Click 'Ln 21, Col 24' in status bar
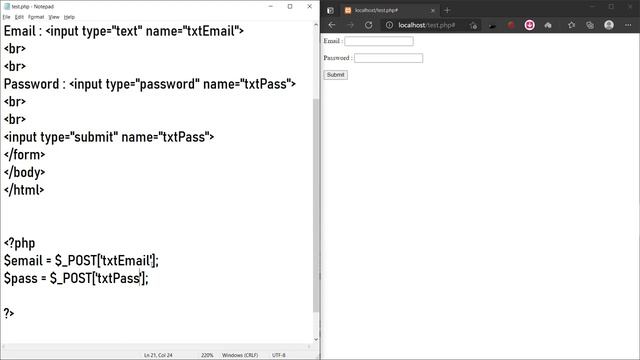Image resolution: width=640 pixels, height=360 pixels. (x=158, y=355)
